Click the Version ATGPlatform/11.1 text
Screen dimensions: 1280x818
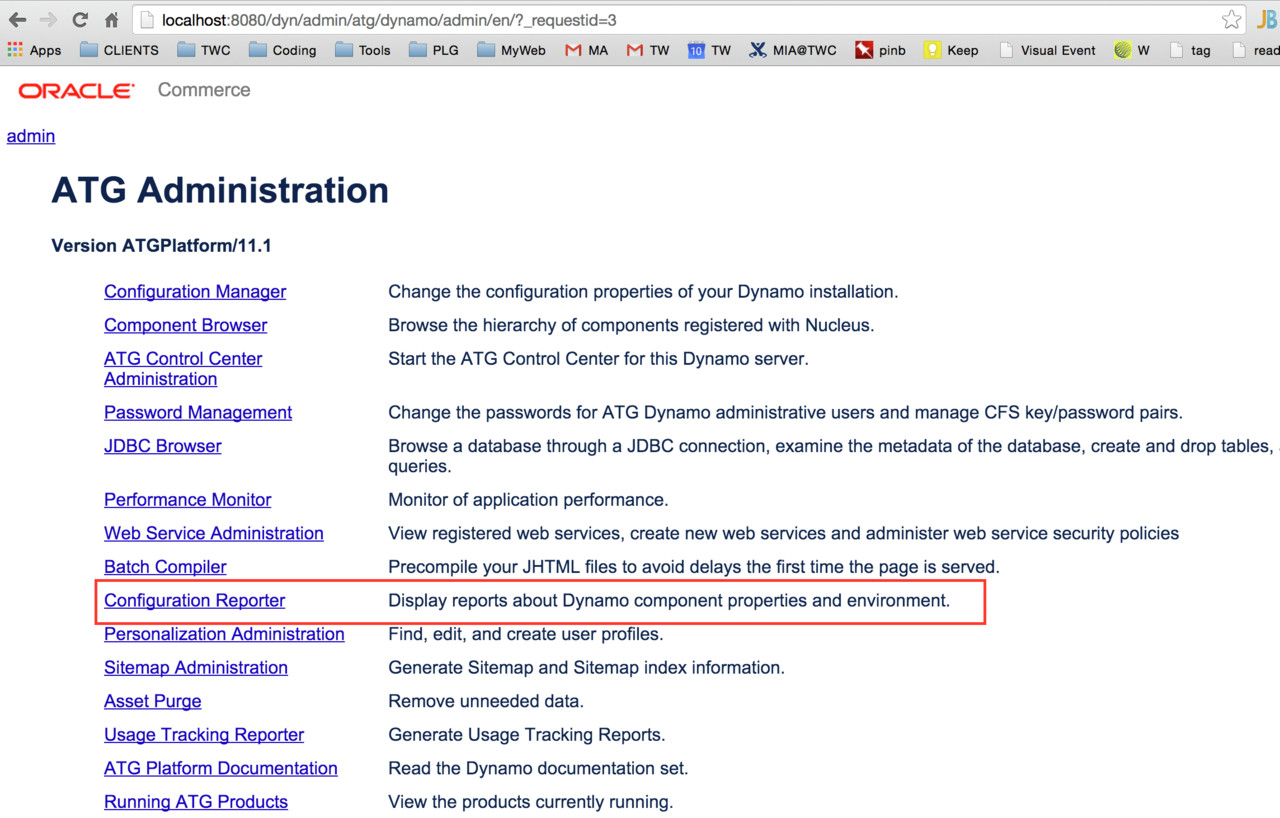162,246
